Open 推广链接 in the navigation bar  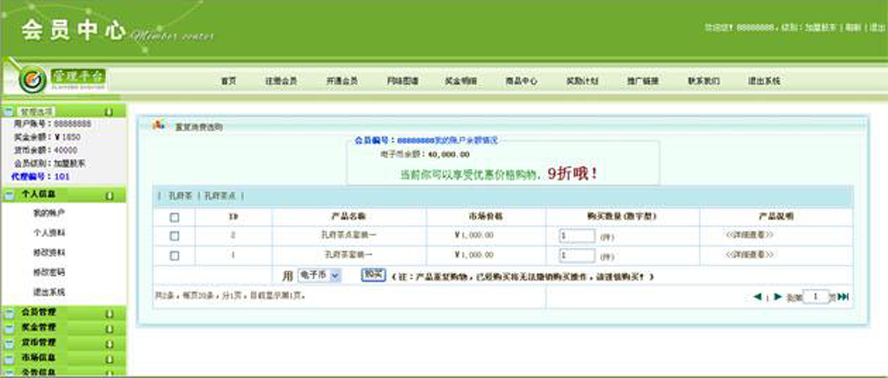[643, 81]
